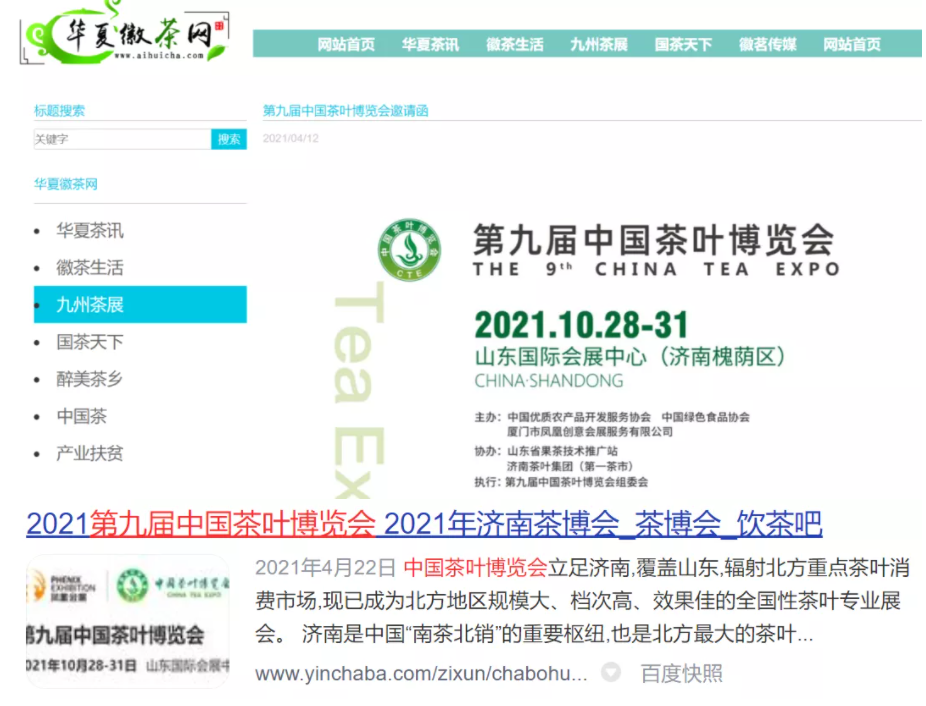
Task: Select 徽茶生活 in the sidebar list
Action: tap(90, 268)
